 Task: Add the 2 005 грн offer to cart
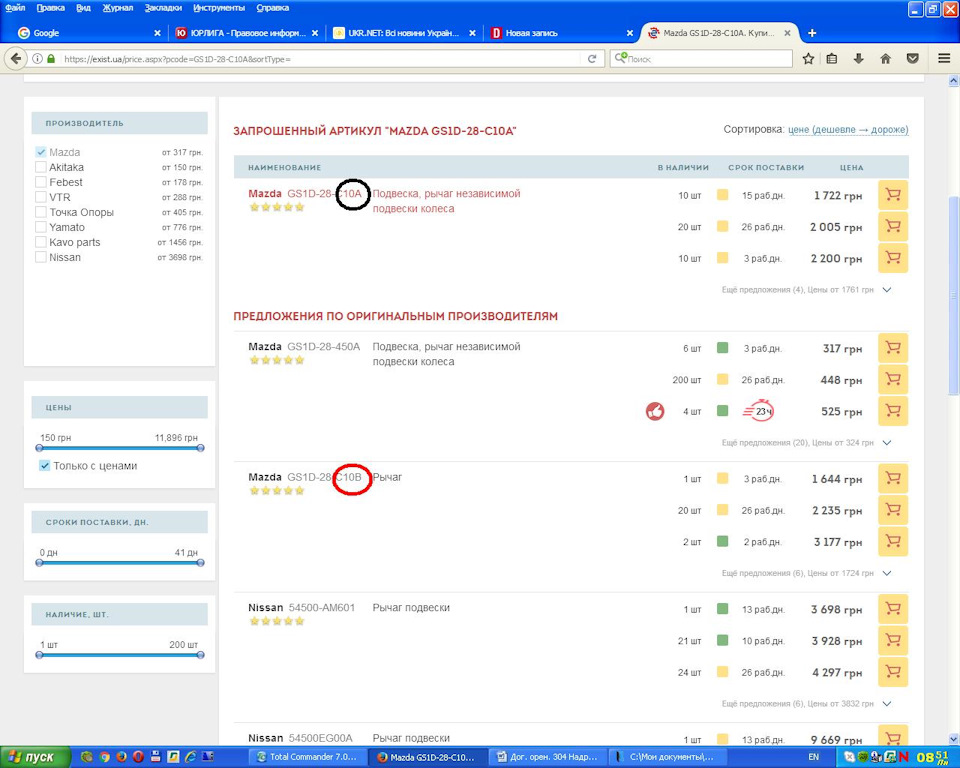[893, 227]
